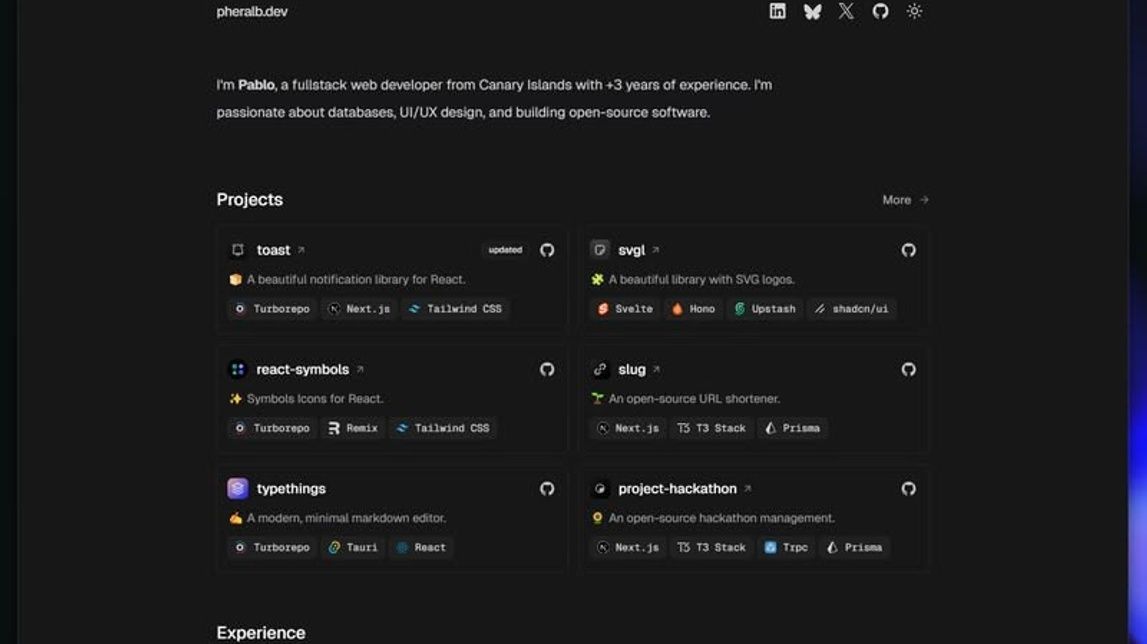
Task: Click the Prisma tag on slug
Action: 793,428
